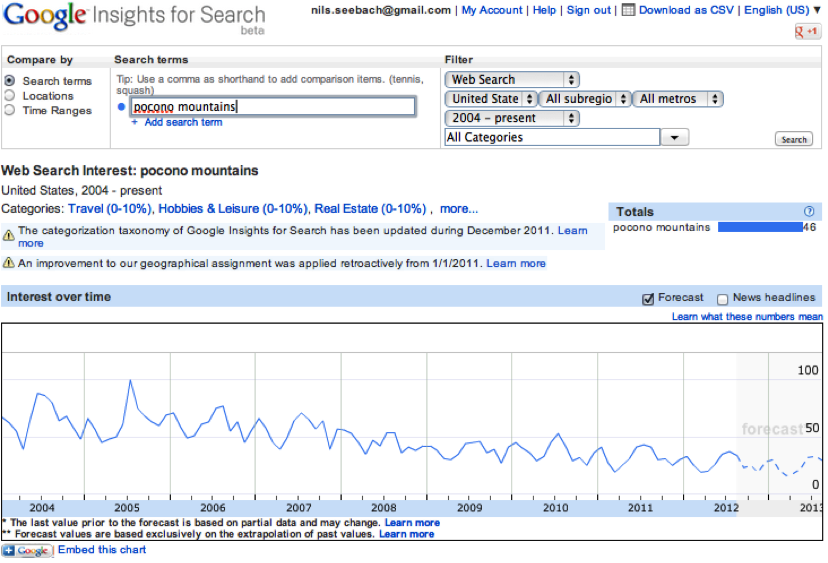
Task: Open the United States country dropdown
Action: [x=491, y=99]
